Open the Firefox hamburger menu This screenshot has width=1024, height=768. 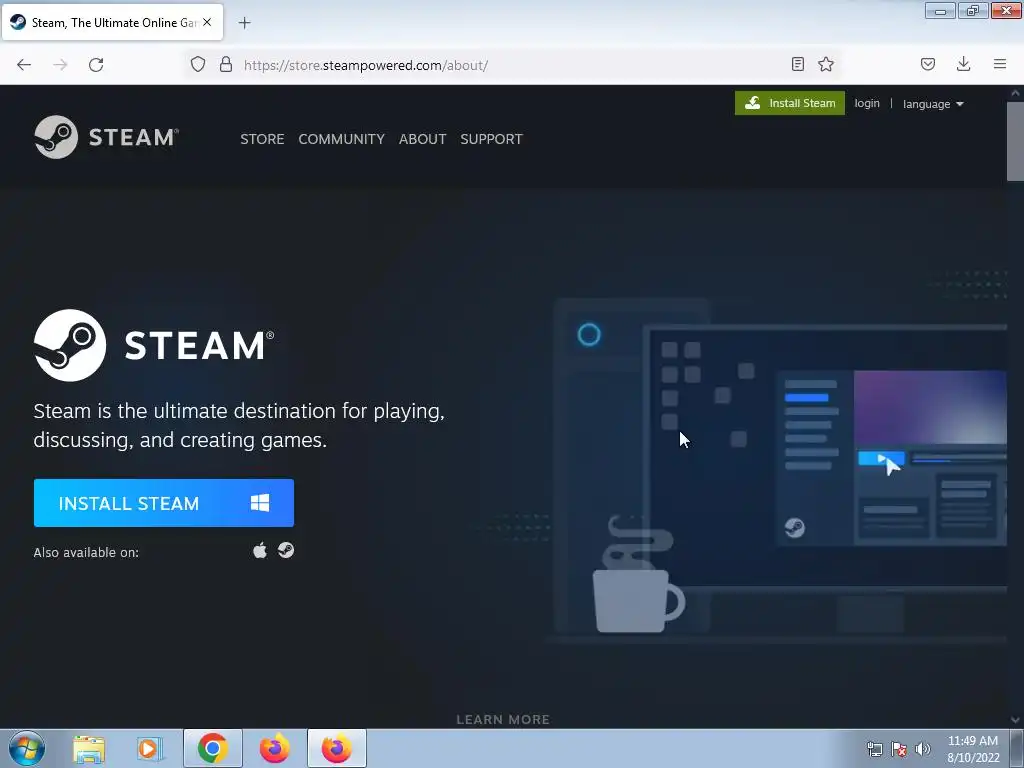point(1000,64)
